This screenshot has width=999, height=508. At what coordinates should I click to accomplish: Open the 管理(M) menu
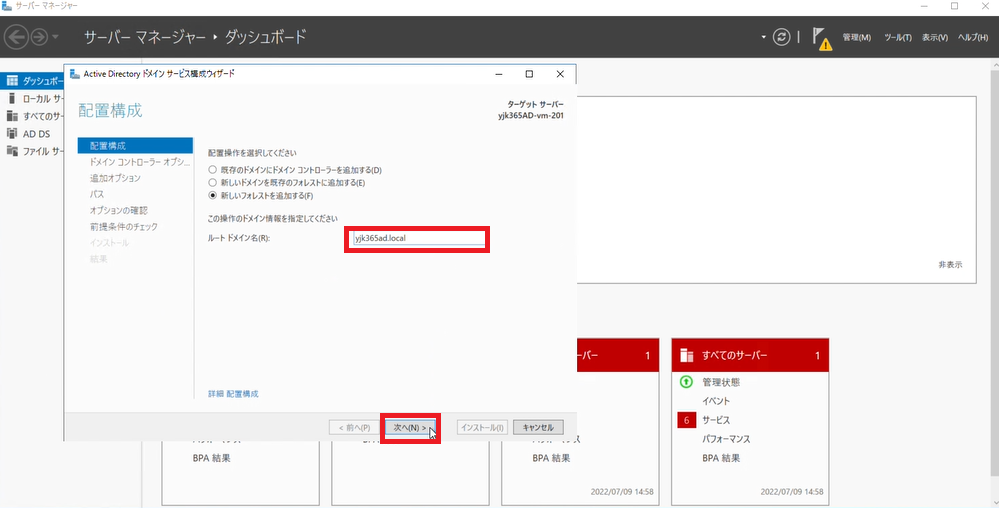pyautogui.click(x=856, y=38)
